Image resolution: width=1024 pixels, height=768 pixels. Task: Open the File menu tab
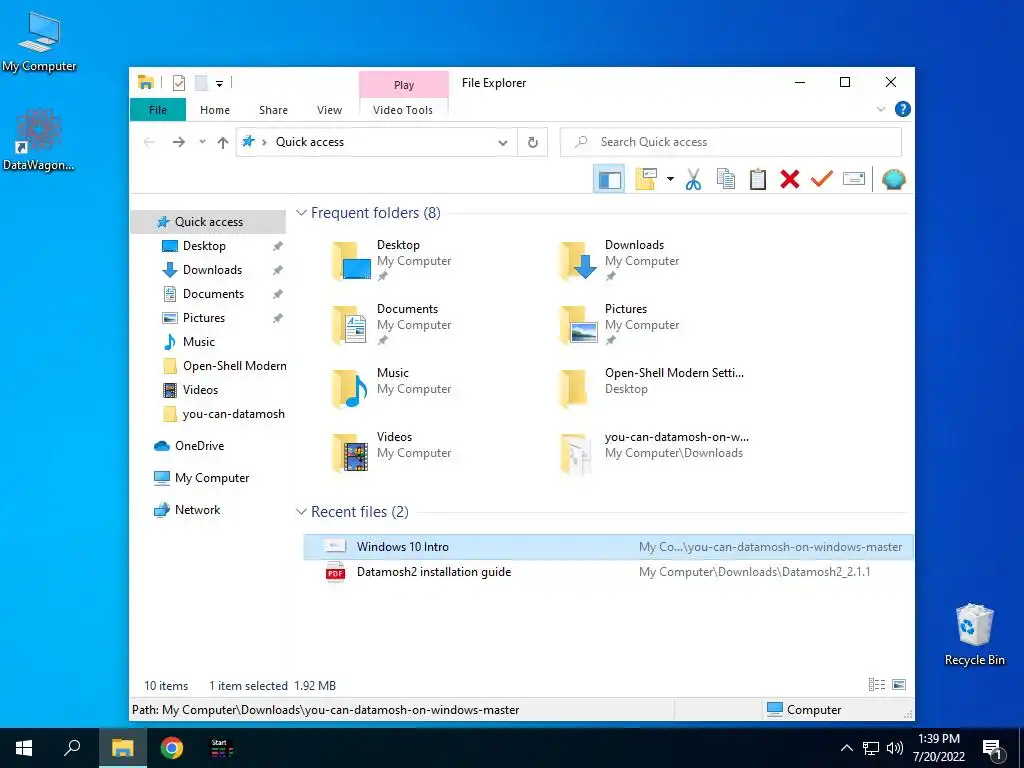pyautogui.click(x=157, y=110)
